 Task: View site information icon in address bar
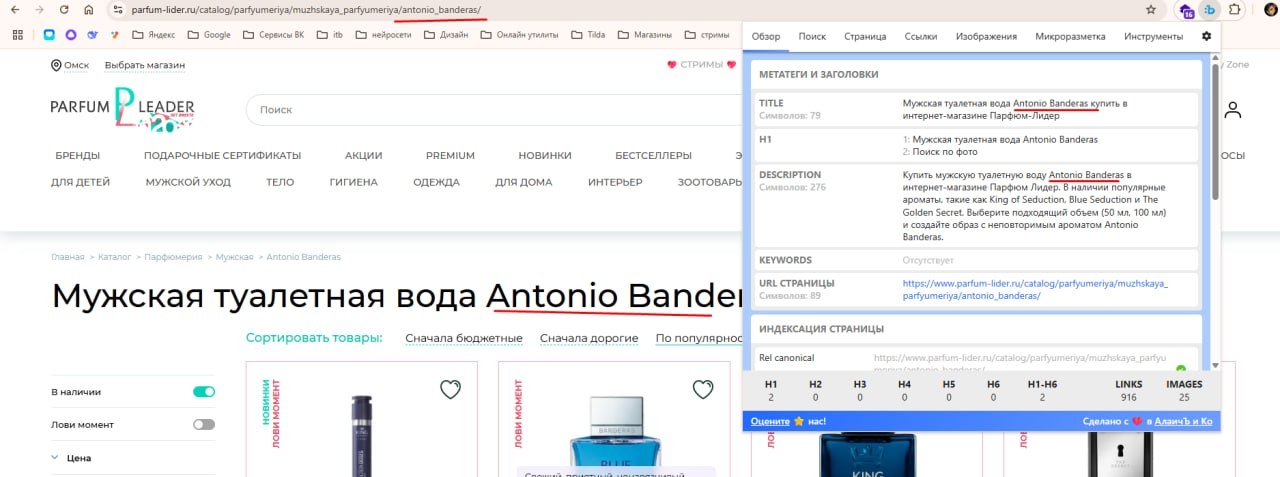[118, 10]
